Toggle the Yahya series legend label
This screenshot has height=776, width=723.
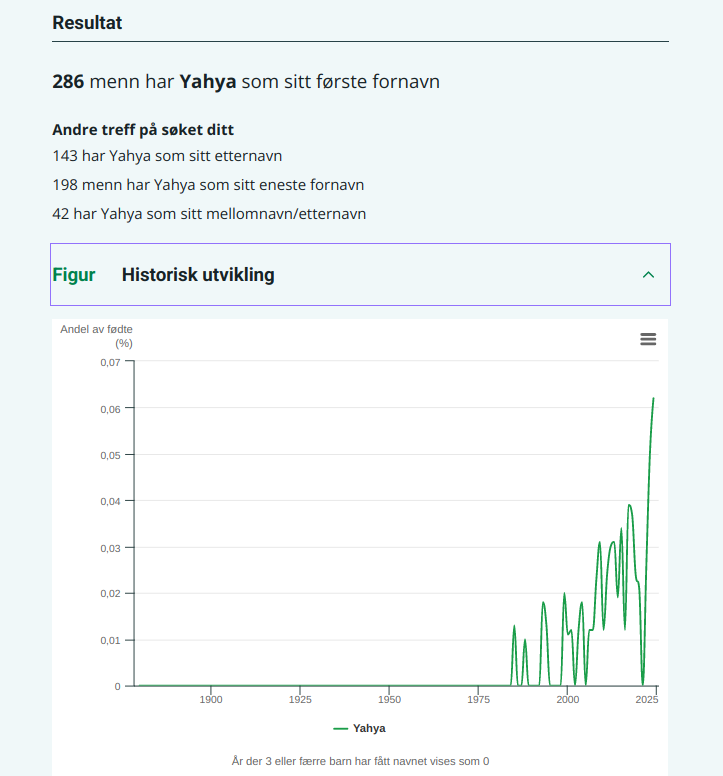pyautogui.click(x=369, y=728)
